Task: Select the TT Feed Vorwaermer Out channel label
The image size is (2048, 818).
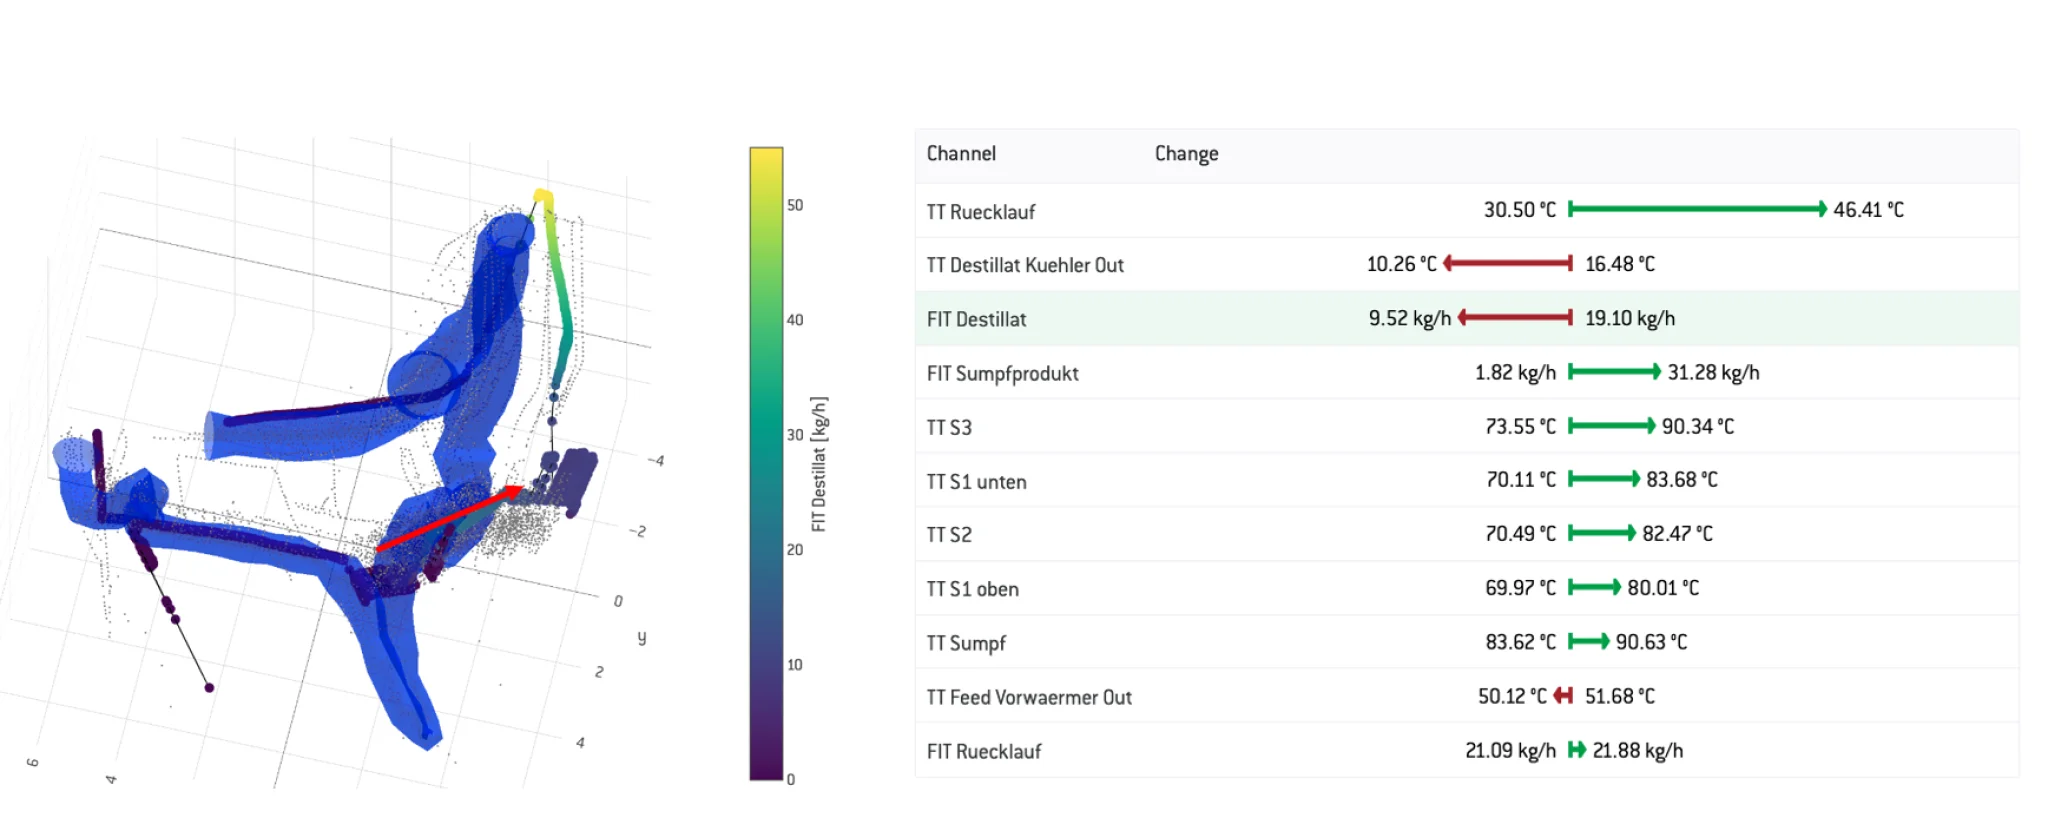Action: [1029, 697]
